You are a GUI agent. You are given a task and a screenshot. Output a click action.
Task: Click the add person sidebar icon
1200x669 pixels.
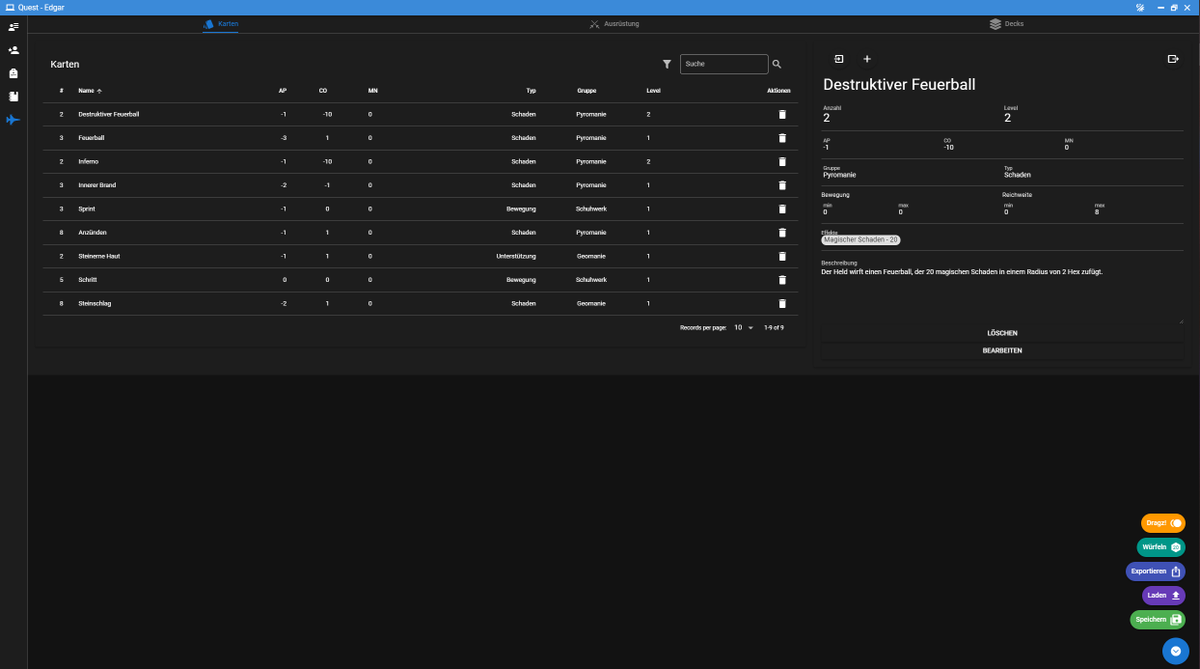[x=13, y=50]
